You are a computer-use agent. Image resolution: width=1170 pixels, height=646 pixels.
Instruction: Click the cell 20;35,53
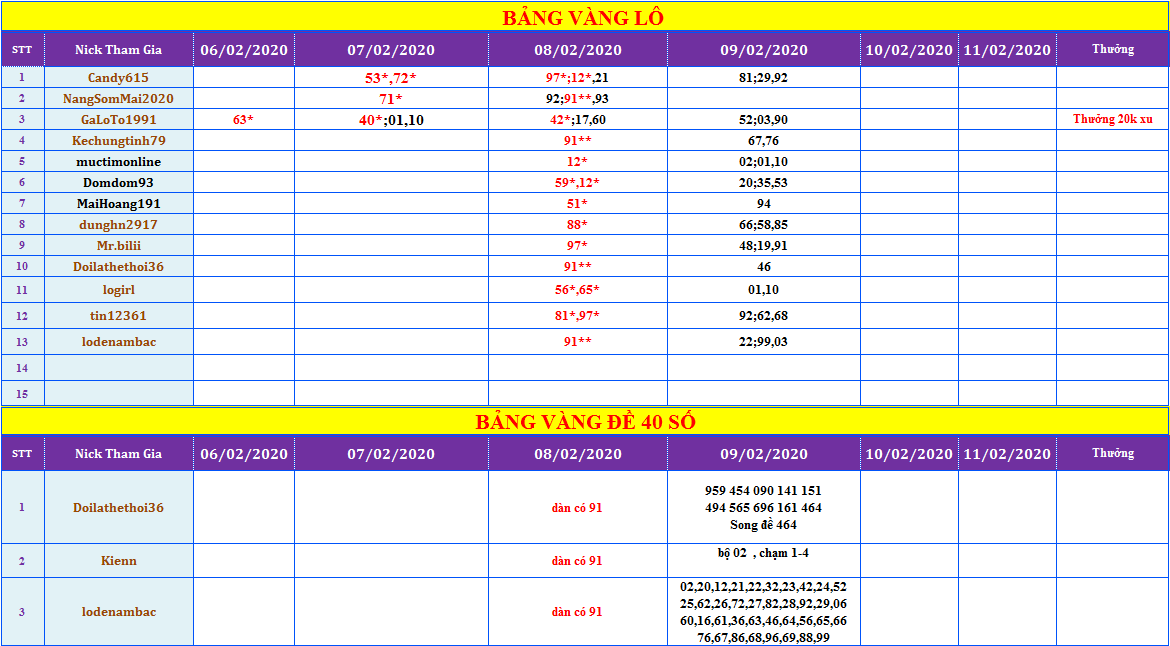(x=763, y=182)
